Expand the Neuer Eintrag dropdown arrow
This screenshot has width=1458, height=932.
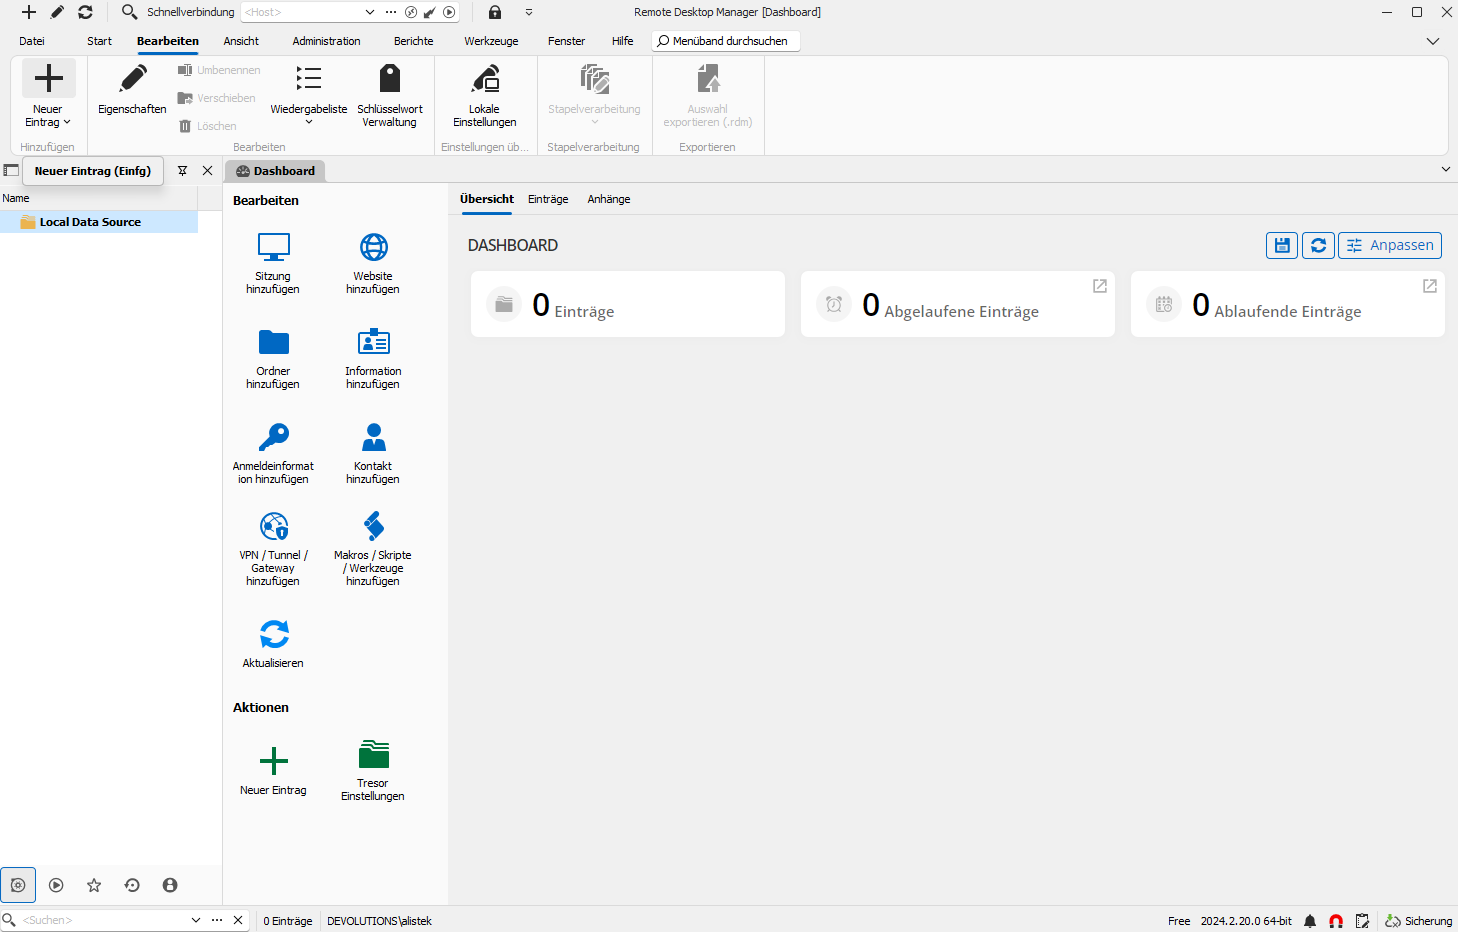pyautogui.click(x=67, y=123)
